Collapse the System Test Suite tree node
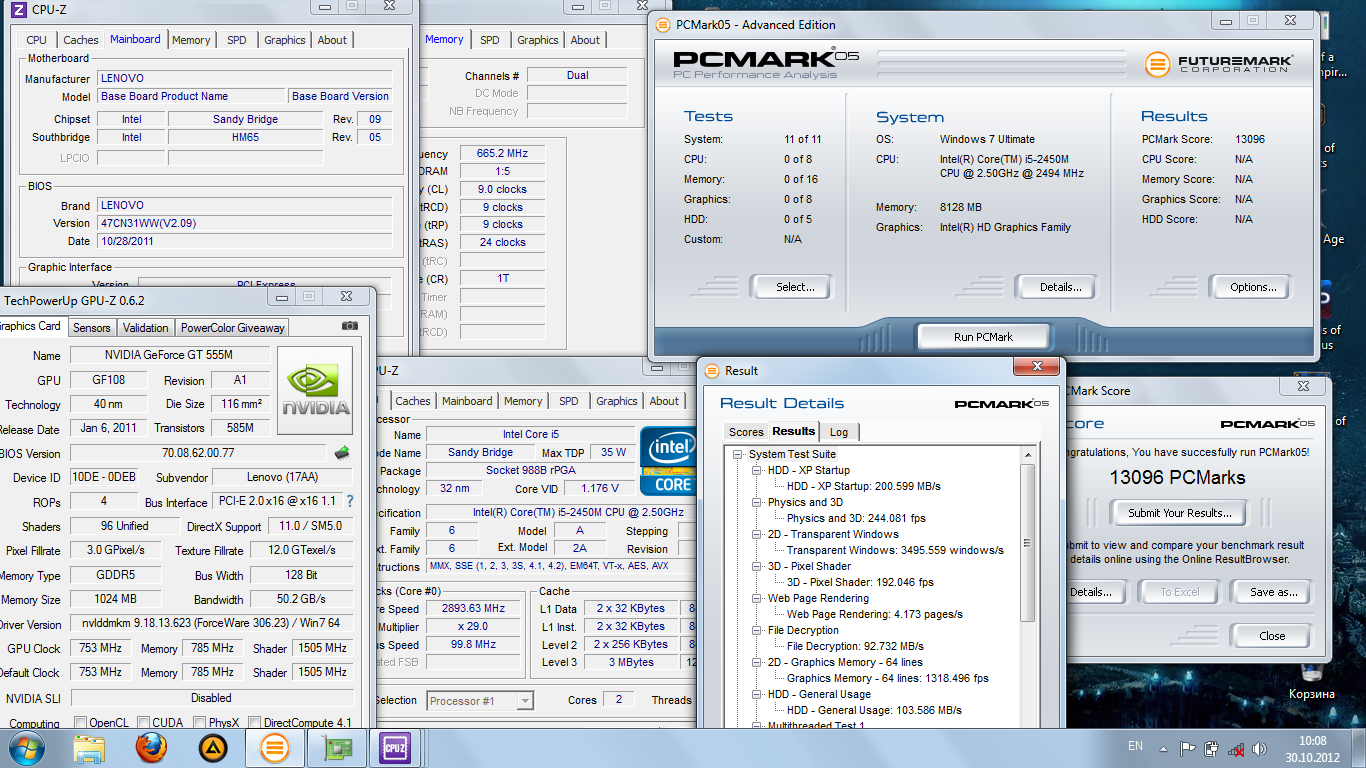The width and height of the screenshot is (1366, 768). click(739, 454)
